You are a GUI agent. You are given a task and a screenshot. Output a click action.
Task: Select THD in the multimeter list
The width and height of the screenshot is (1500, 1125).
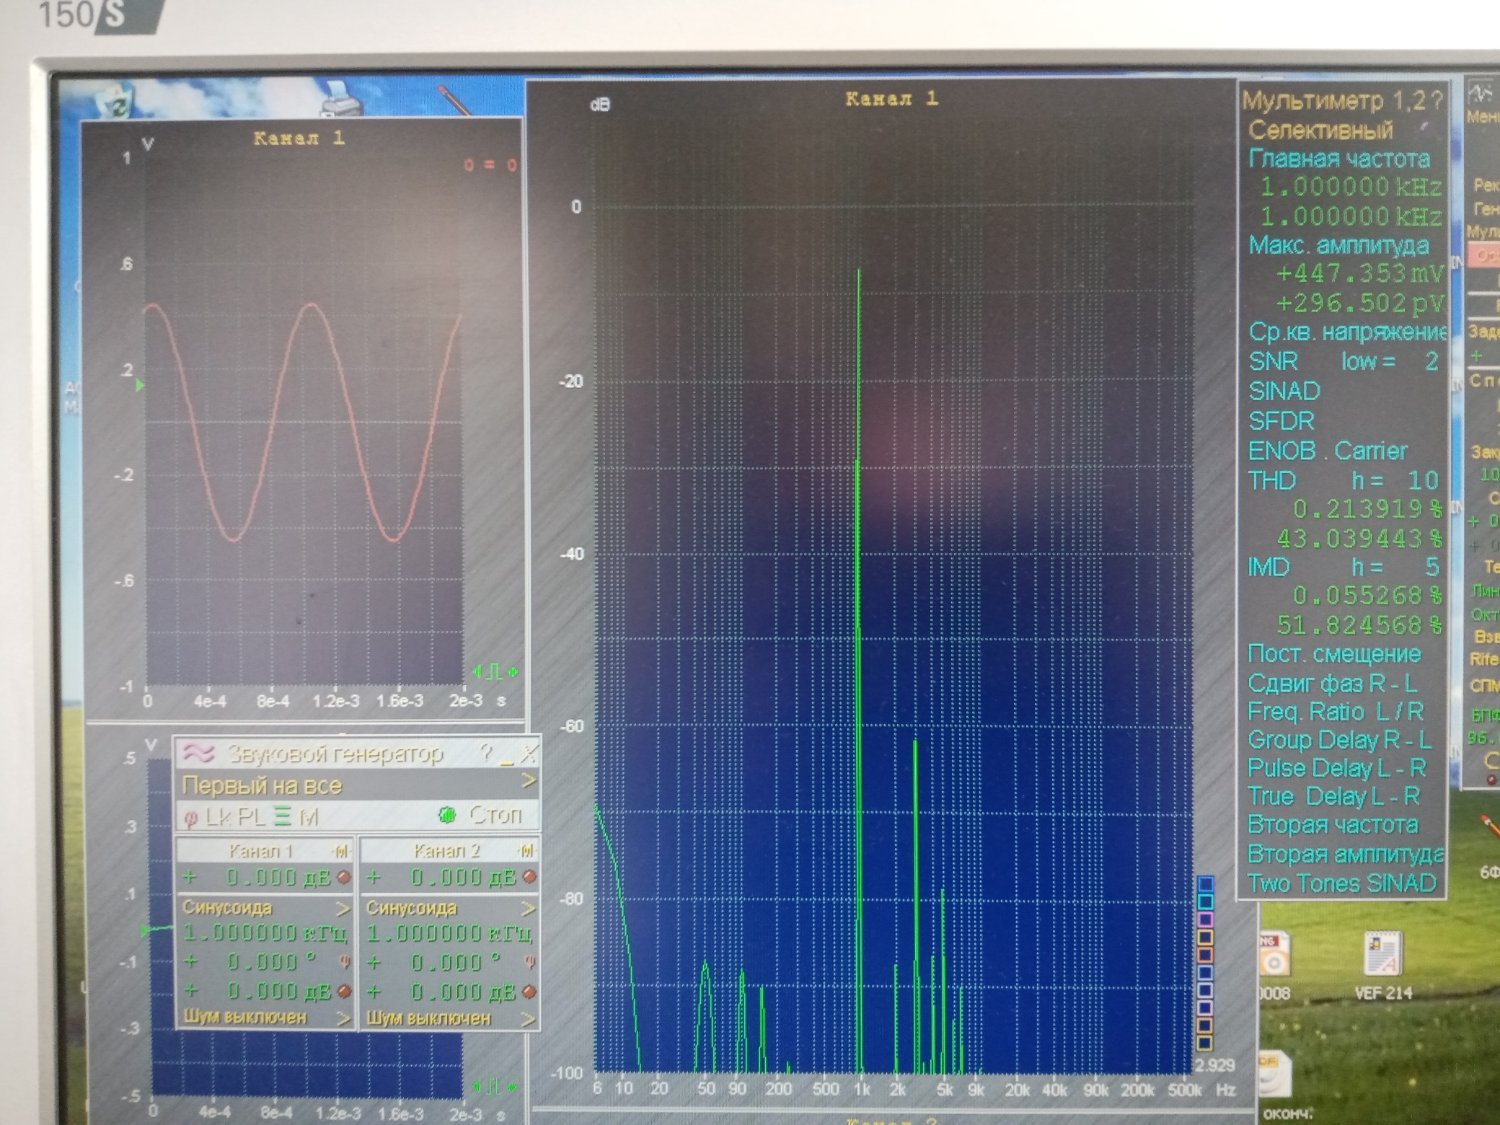click(1272, 481)
